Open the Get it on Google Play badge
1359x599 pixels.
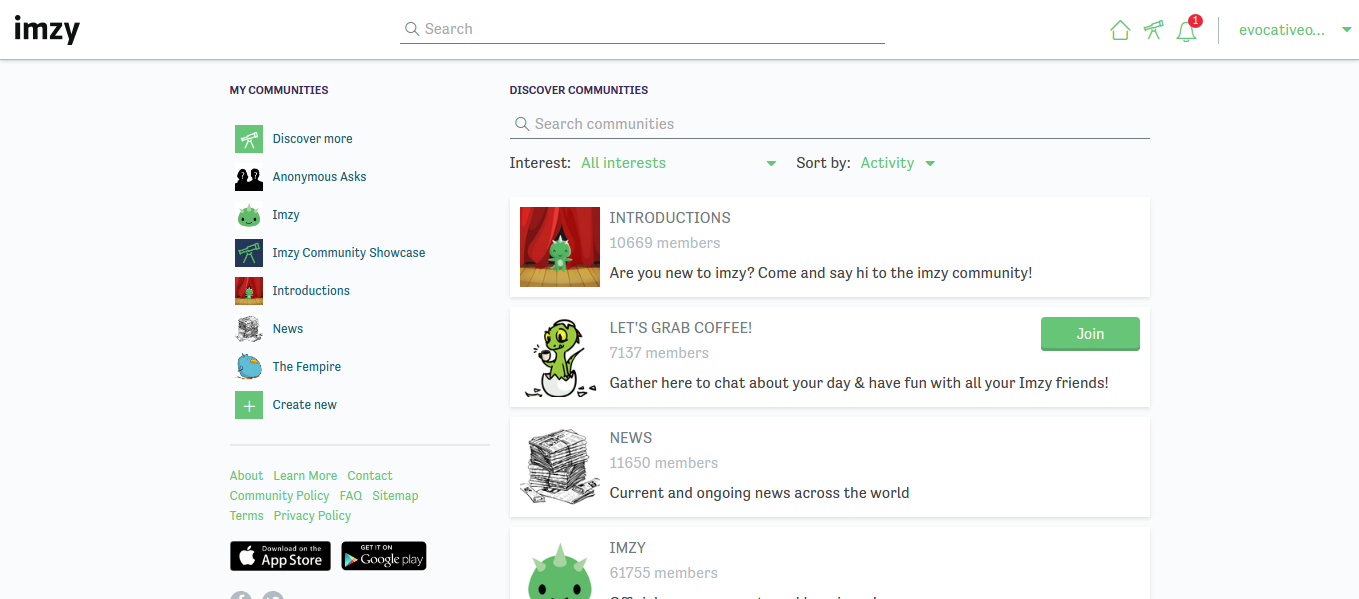coord(384,556)
